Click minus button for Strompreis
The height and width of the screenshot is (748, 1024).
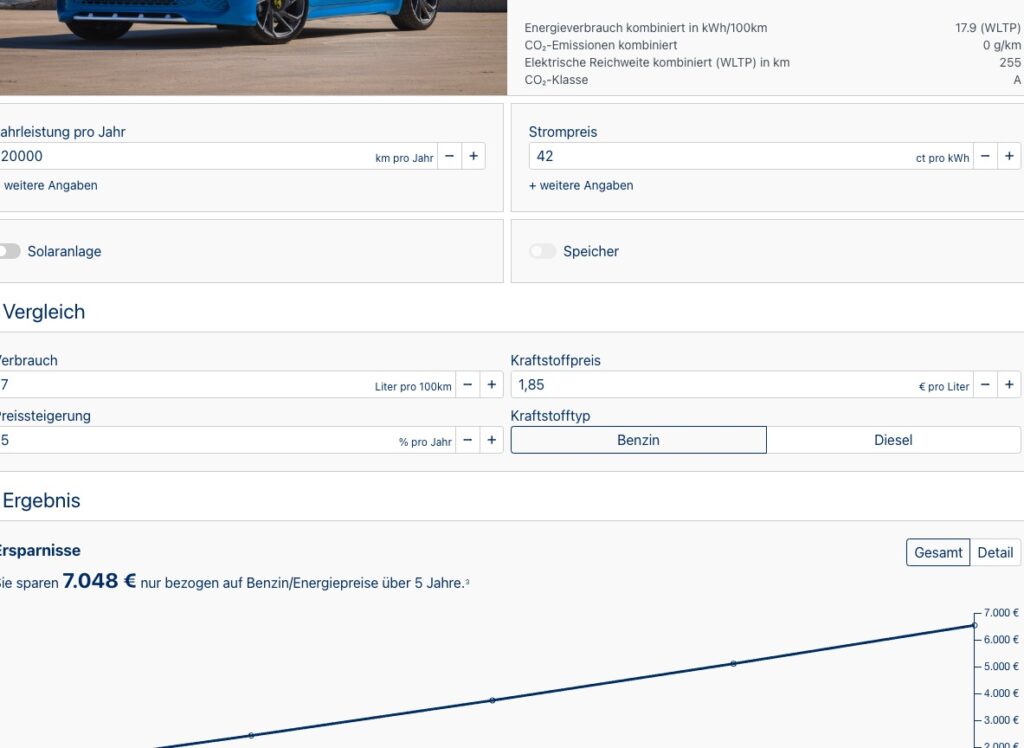985,156
